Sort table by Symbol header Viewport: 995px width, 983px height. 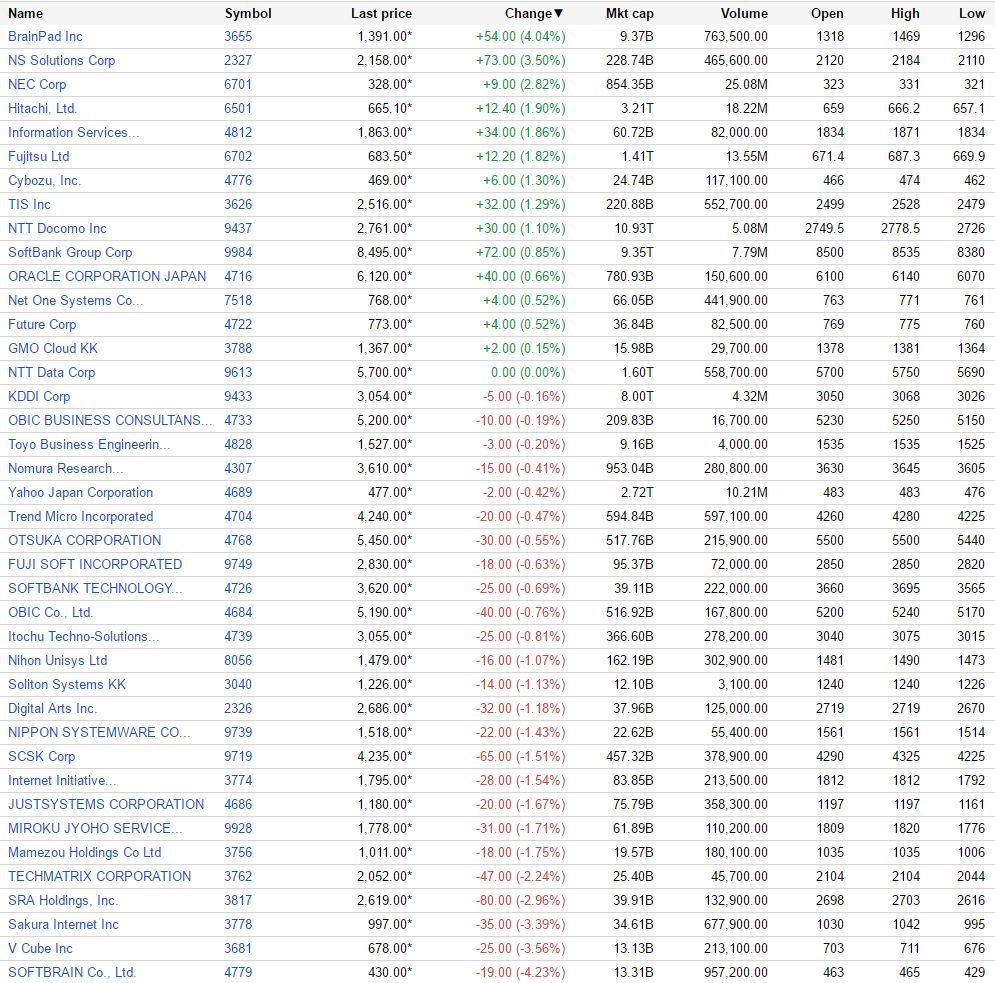(248, 13)
